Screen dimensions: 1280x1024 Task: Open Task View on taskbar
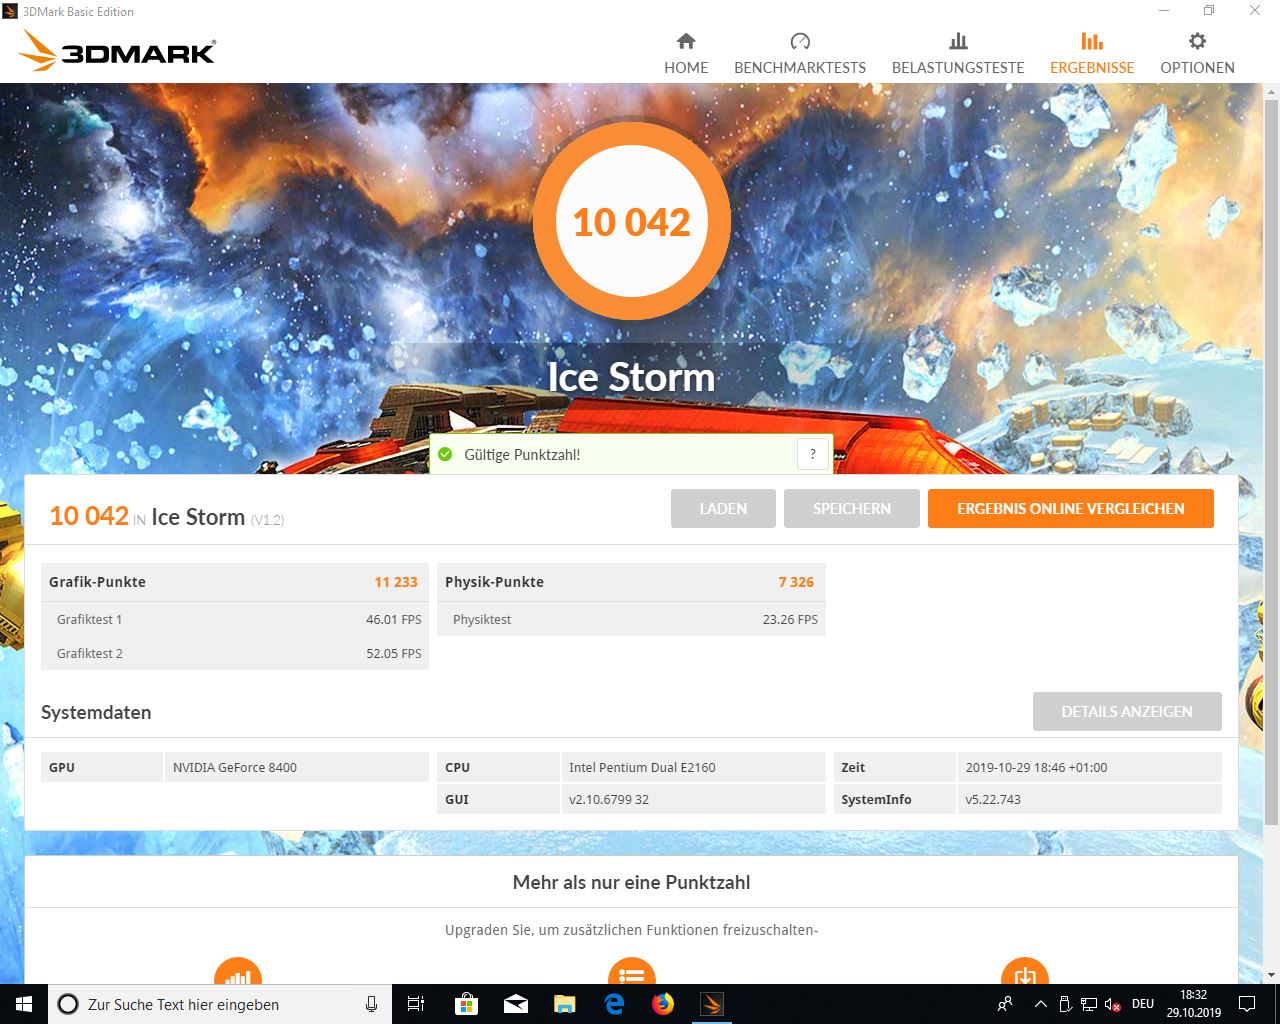pyautogui.click(x=416, y=1004)
